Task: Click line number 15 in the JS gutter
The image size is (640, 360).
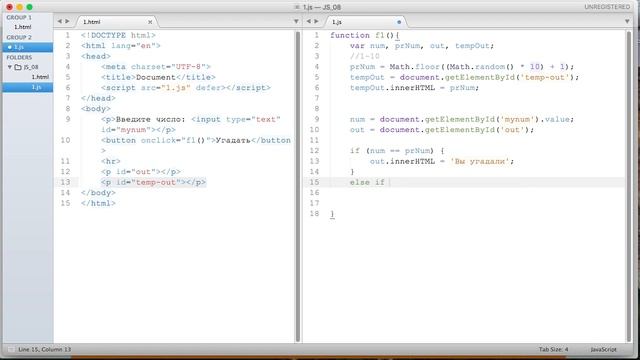Action: (x=314, y=182)
